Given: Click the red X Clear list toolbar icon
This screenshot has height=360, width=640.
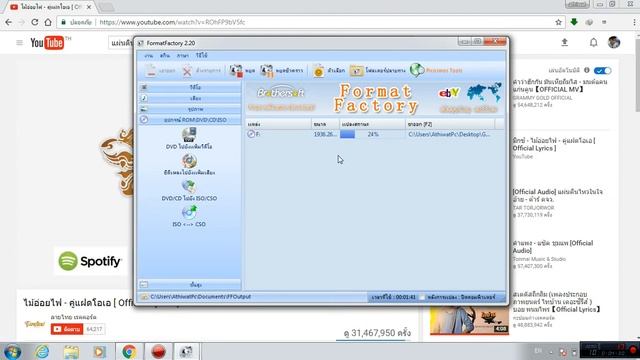Looking at the screenshot, I should (187, 71).
